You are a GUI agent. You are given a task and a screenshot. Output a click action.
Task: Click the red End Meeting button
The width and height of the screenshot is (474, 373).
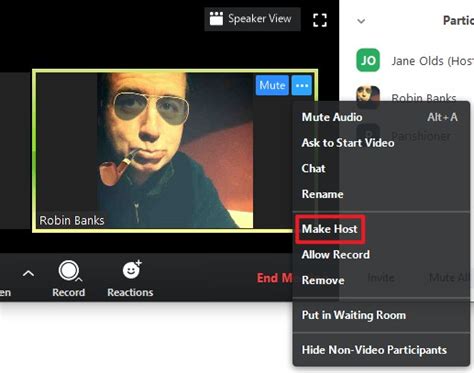click(274, 278)
